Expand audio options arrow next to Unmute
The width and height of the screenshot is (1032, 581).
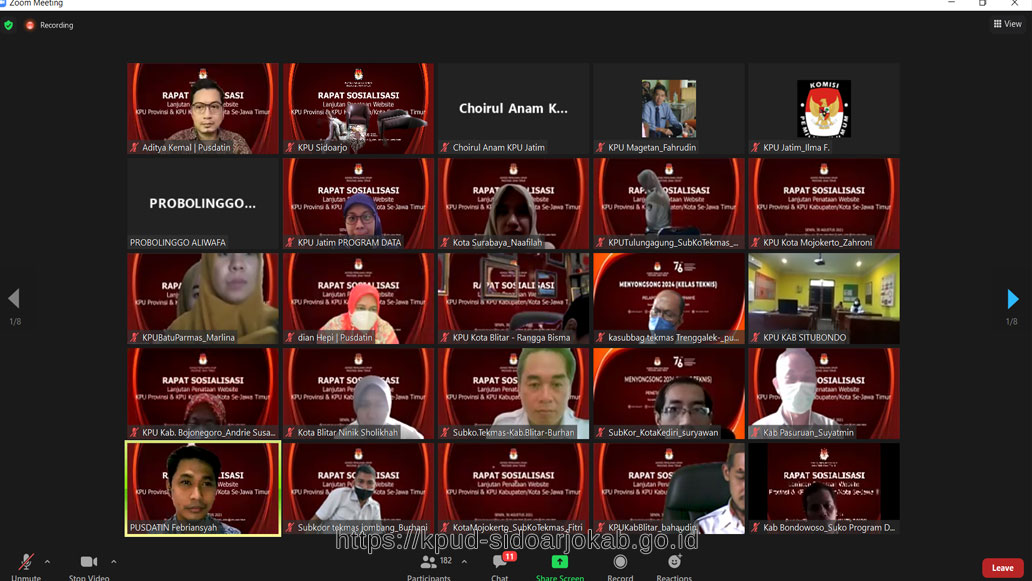point(47,562)
